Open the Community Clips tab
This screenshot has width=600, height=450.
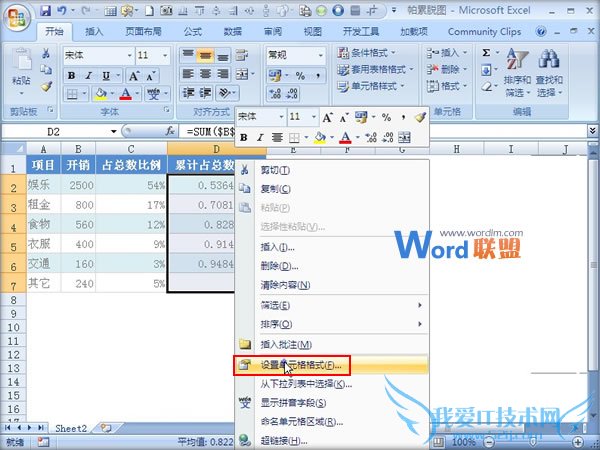click(484, 31)
